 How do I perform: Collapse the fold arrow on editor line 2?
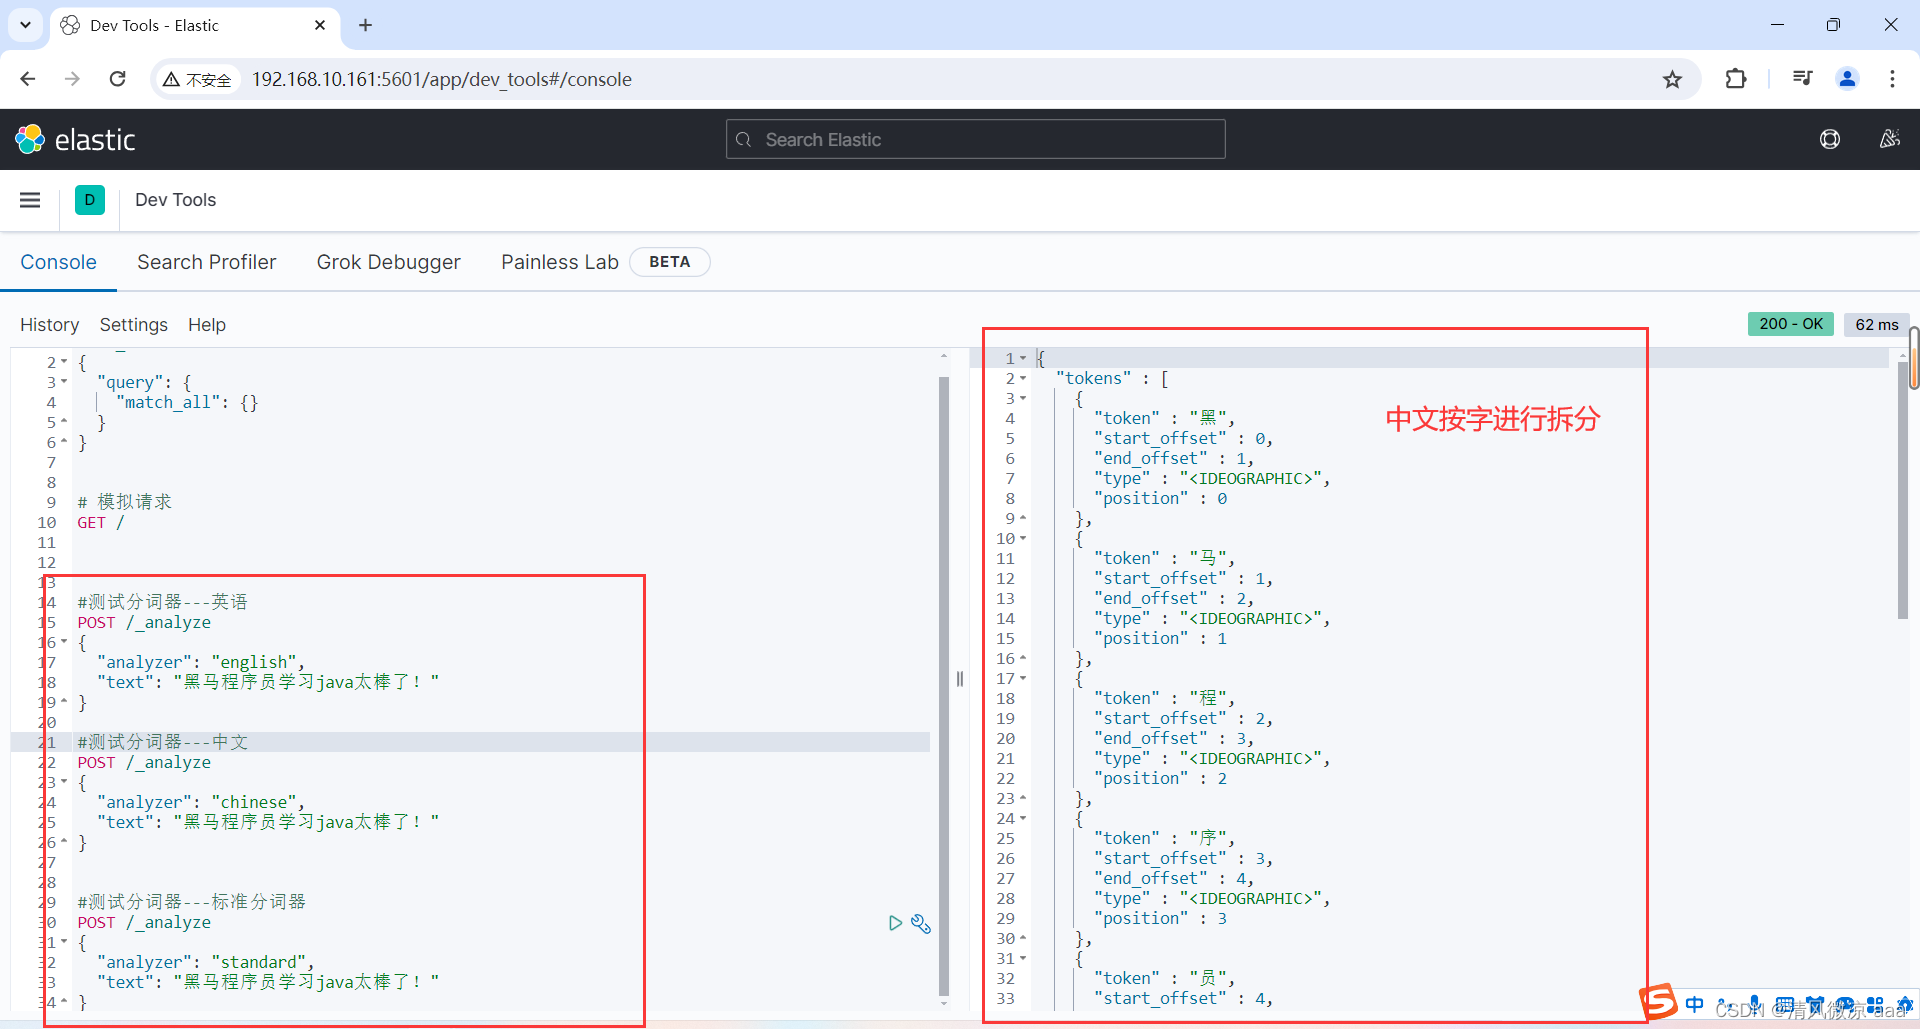[64, 362]
